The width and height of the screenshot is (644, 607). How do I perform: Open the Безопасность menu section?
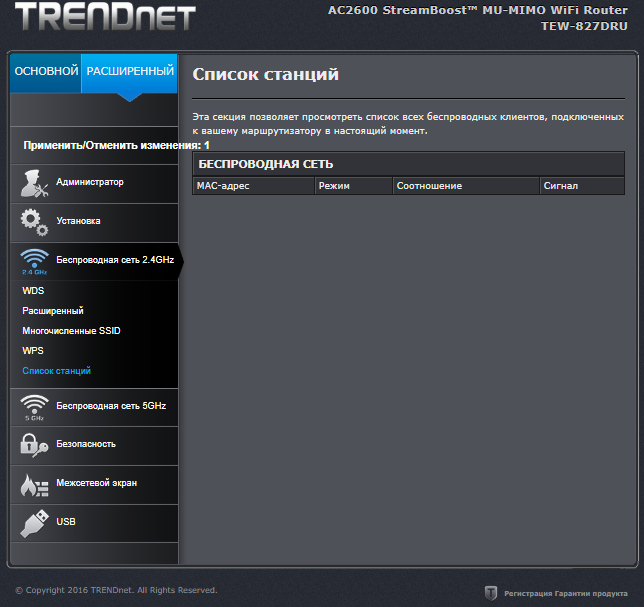pos(94,446)
